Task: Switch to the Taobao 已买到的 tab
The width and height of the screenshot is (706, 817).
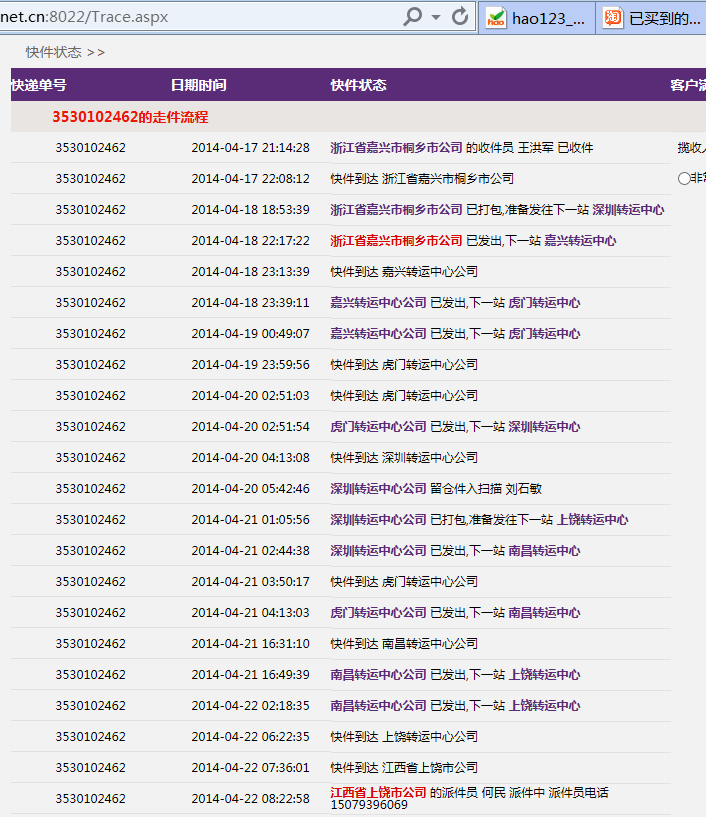Action: pyautogui.click(x=653, y=17)
